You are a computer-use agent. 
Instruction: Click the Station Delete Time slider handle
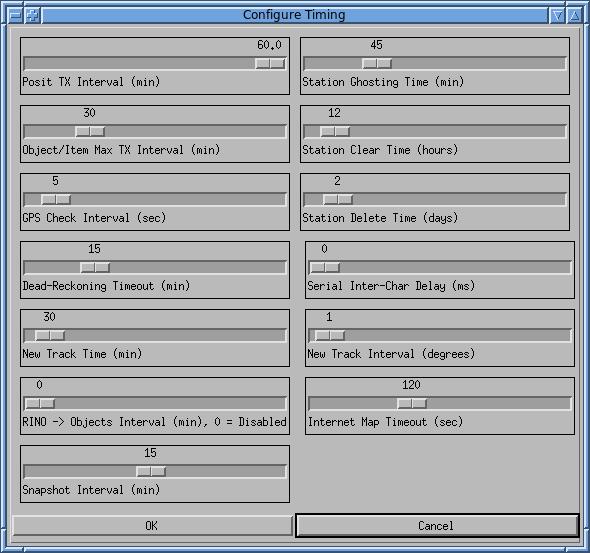[x=338, y=199]
